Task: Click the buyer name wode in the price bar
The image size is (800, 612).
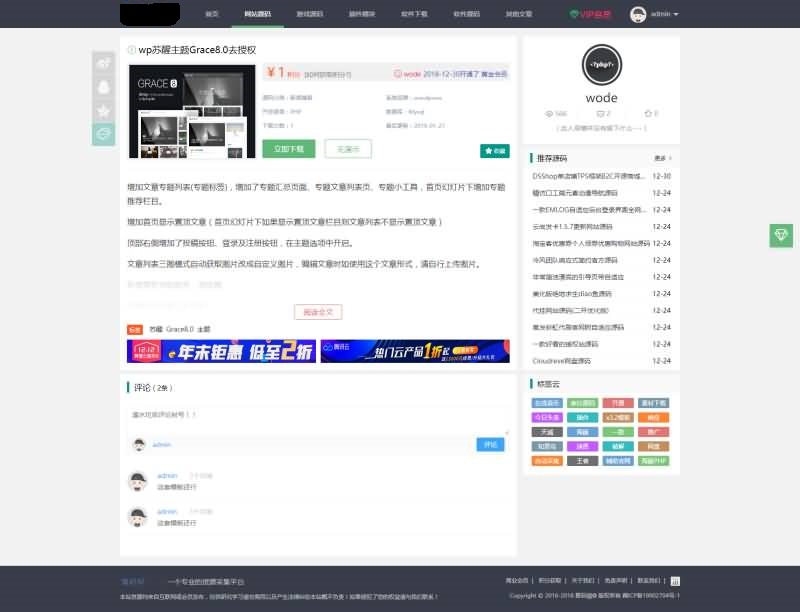Action: 412,74
